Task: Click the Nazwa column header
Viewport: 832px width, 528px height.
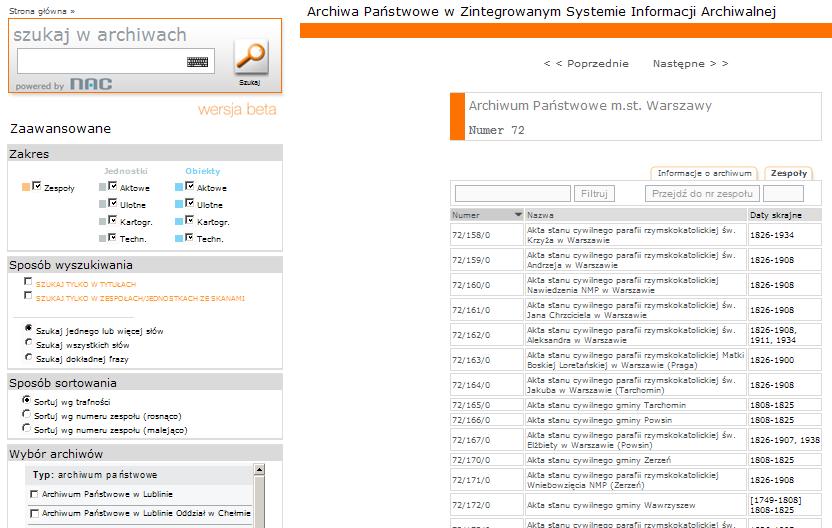Action: click(x=636, y=215)
